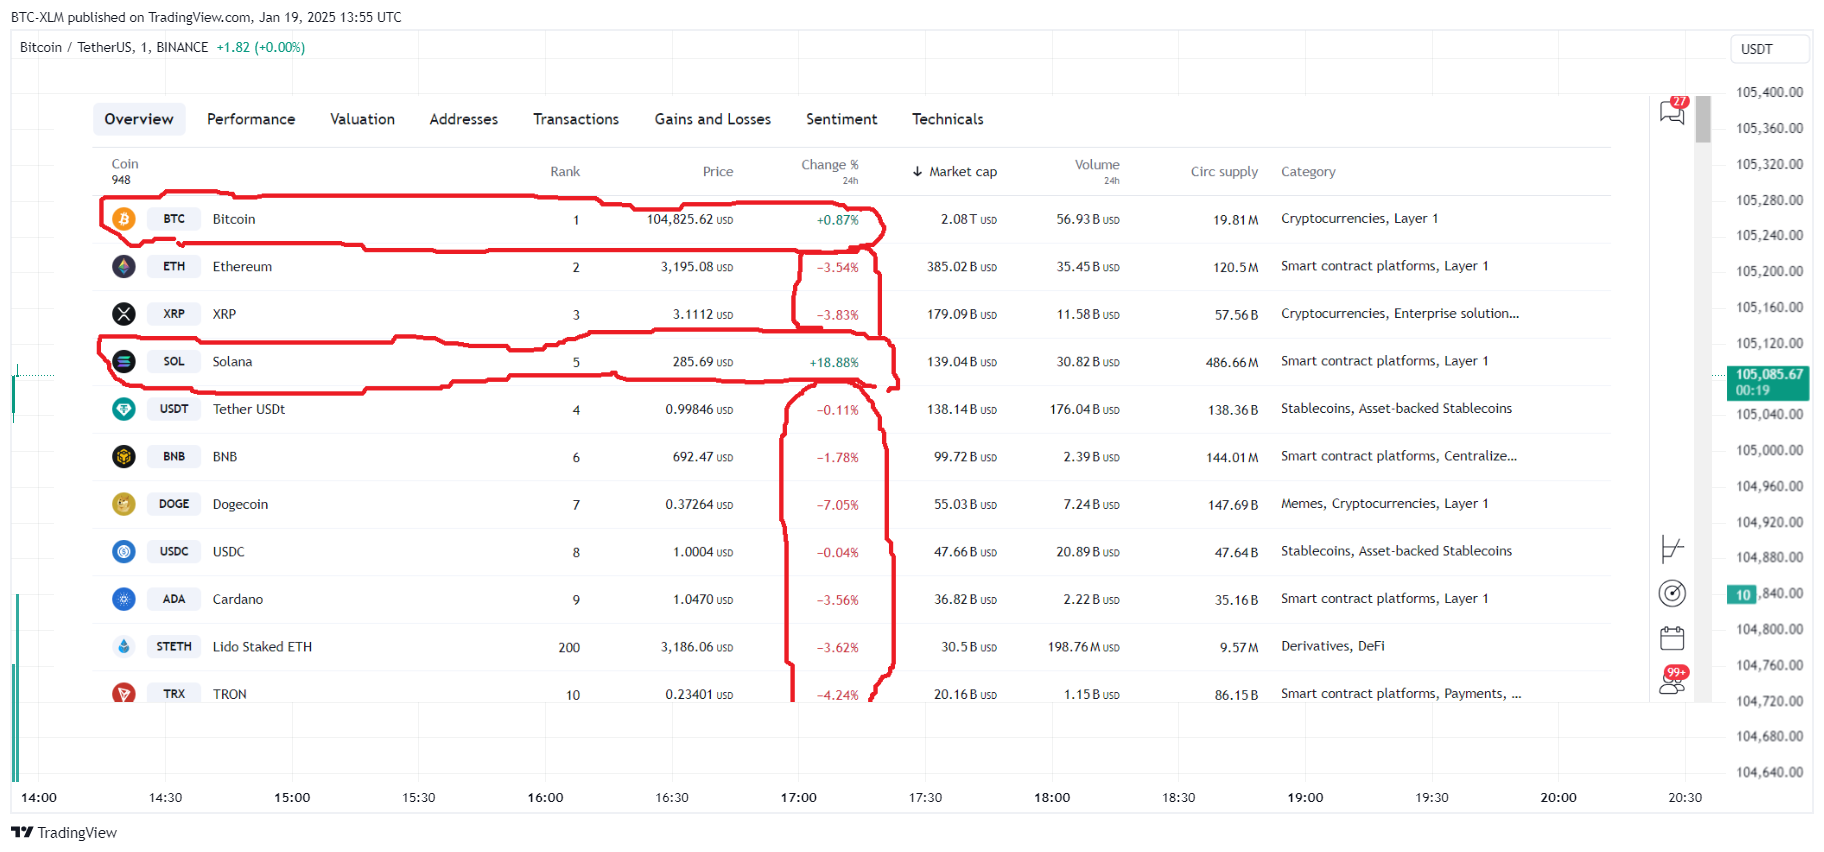Click the TRX ticker badge
The height and width of the screenshot is (852, 1824).
coord(174,693)
